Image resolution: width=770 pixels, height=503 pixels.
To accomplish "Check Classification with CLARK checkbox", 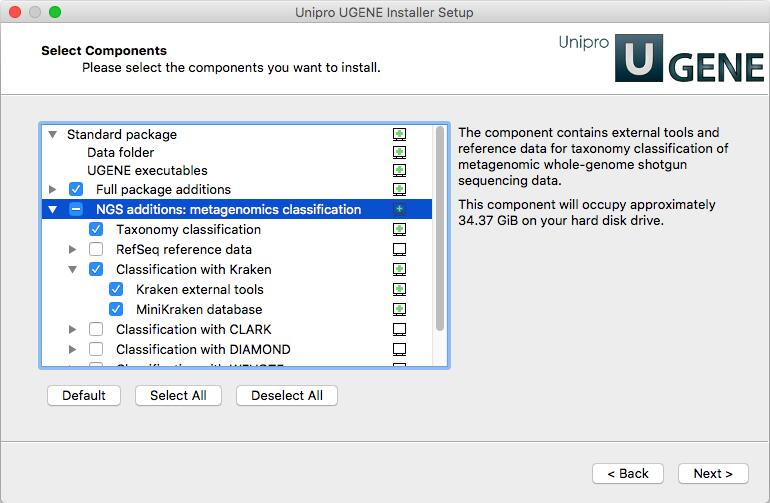I will 96,329.
